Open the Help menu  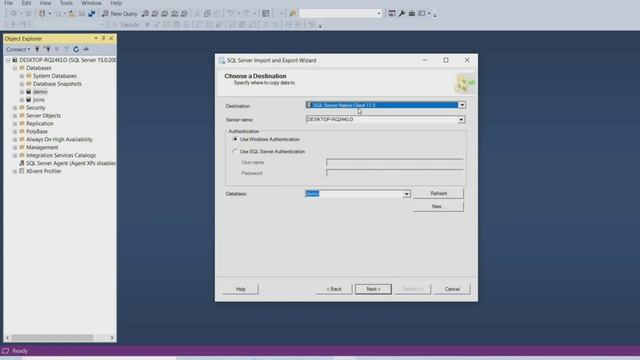[116, 3]
